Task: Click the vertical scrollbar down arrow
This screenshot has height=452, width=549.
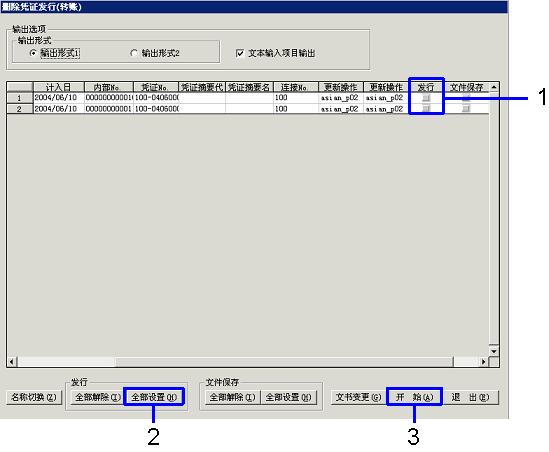Action: [x=494, y=351]
